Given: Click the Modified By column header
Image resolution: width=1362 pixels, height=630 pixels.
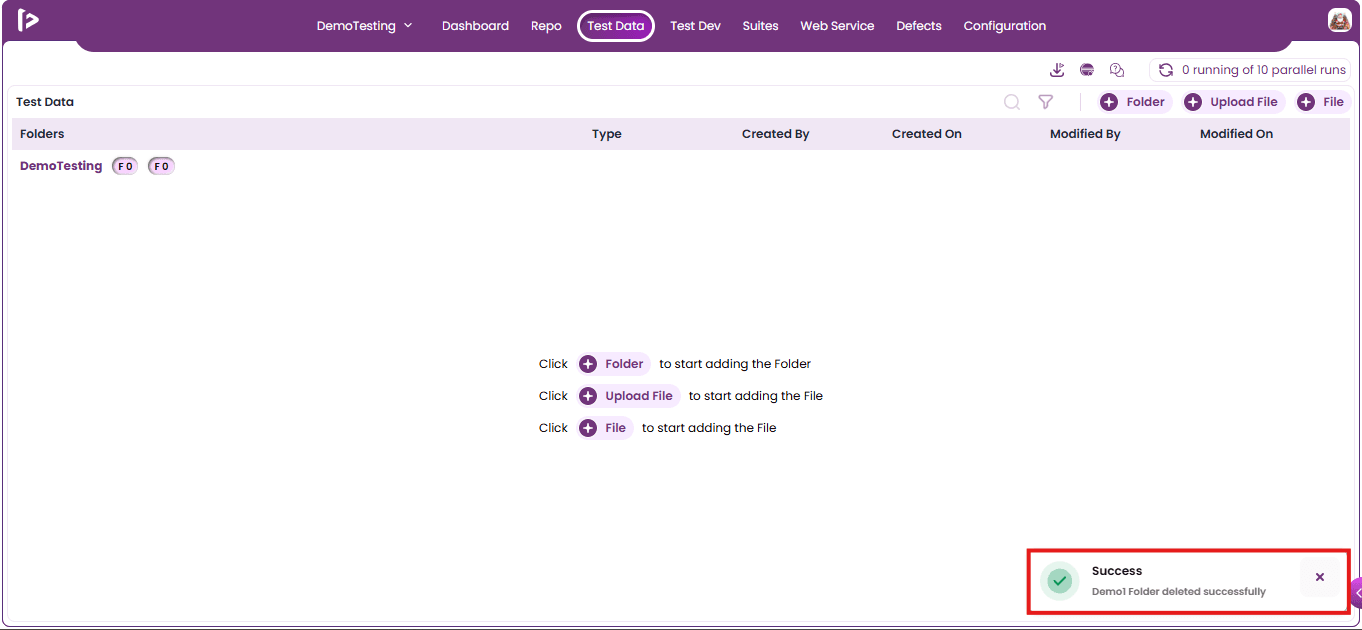Looking at the screenshot, I should [x=1085, y=134].
